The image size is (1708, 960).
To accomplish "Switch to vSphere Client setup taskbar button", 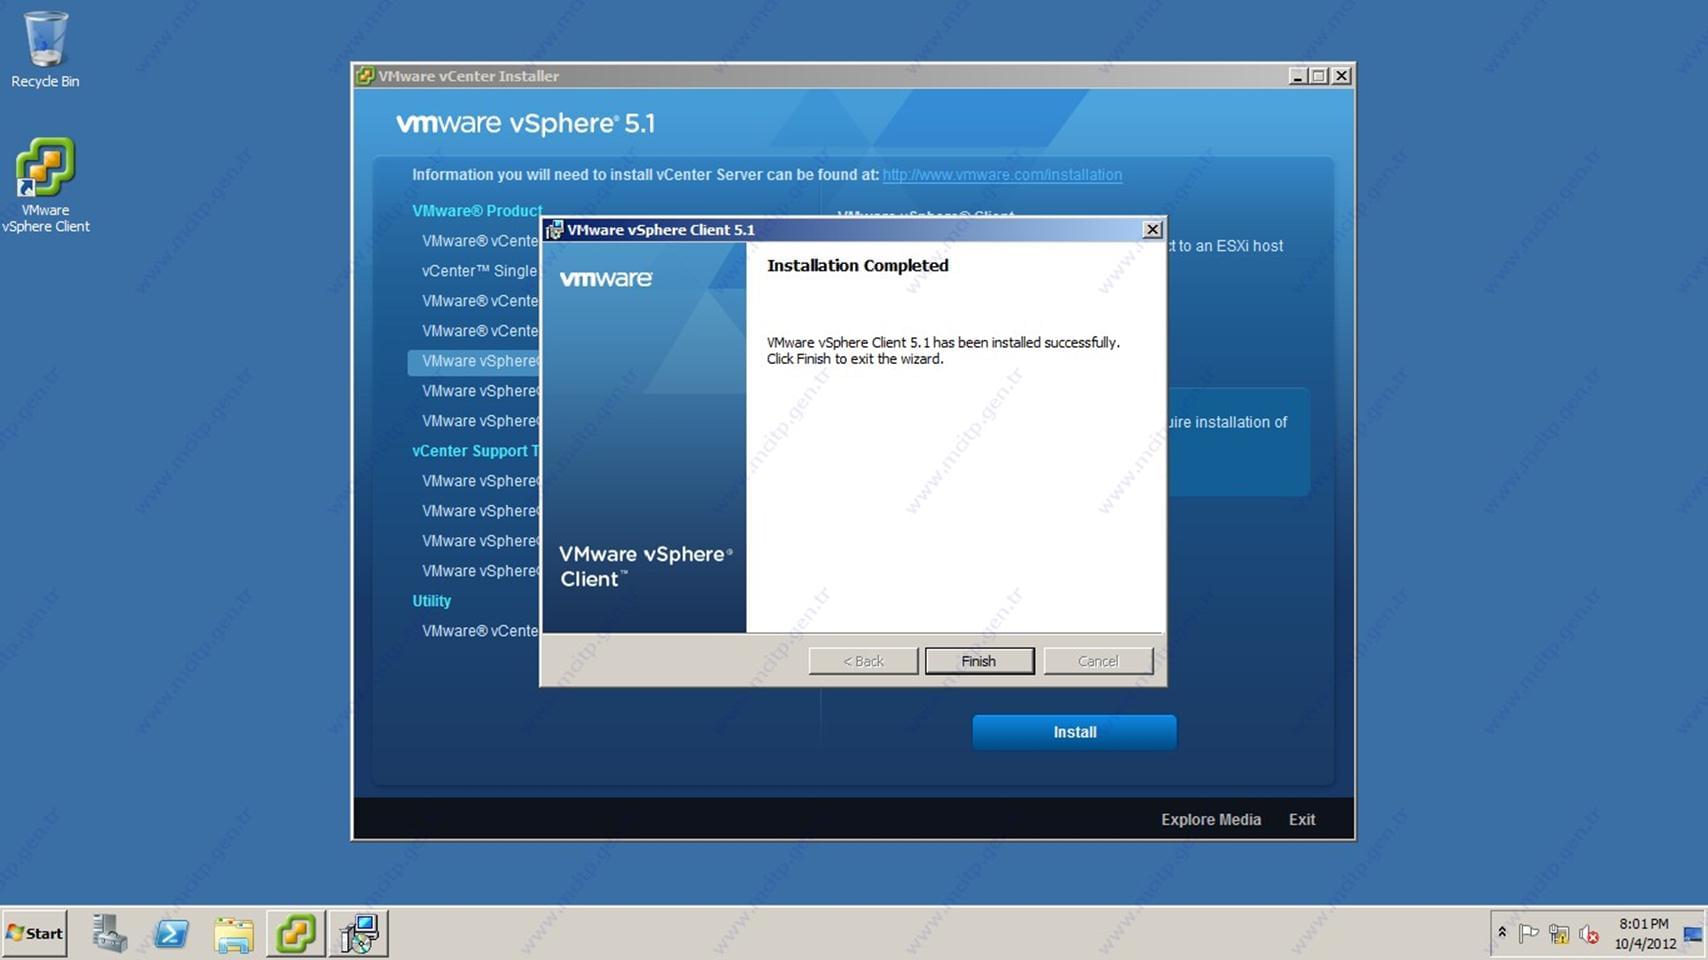I will pyautogui.click(x=358, y=933).
